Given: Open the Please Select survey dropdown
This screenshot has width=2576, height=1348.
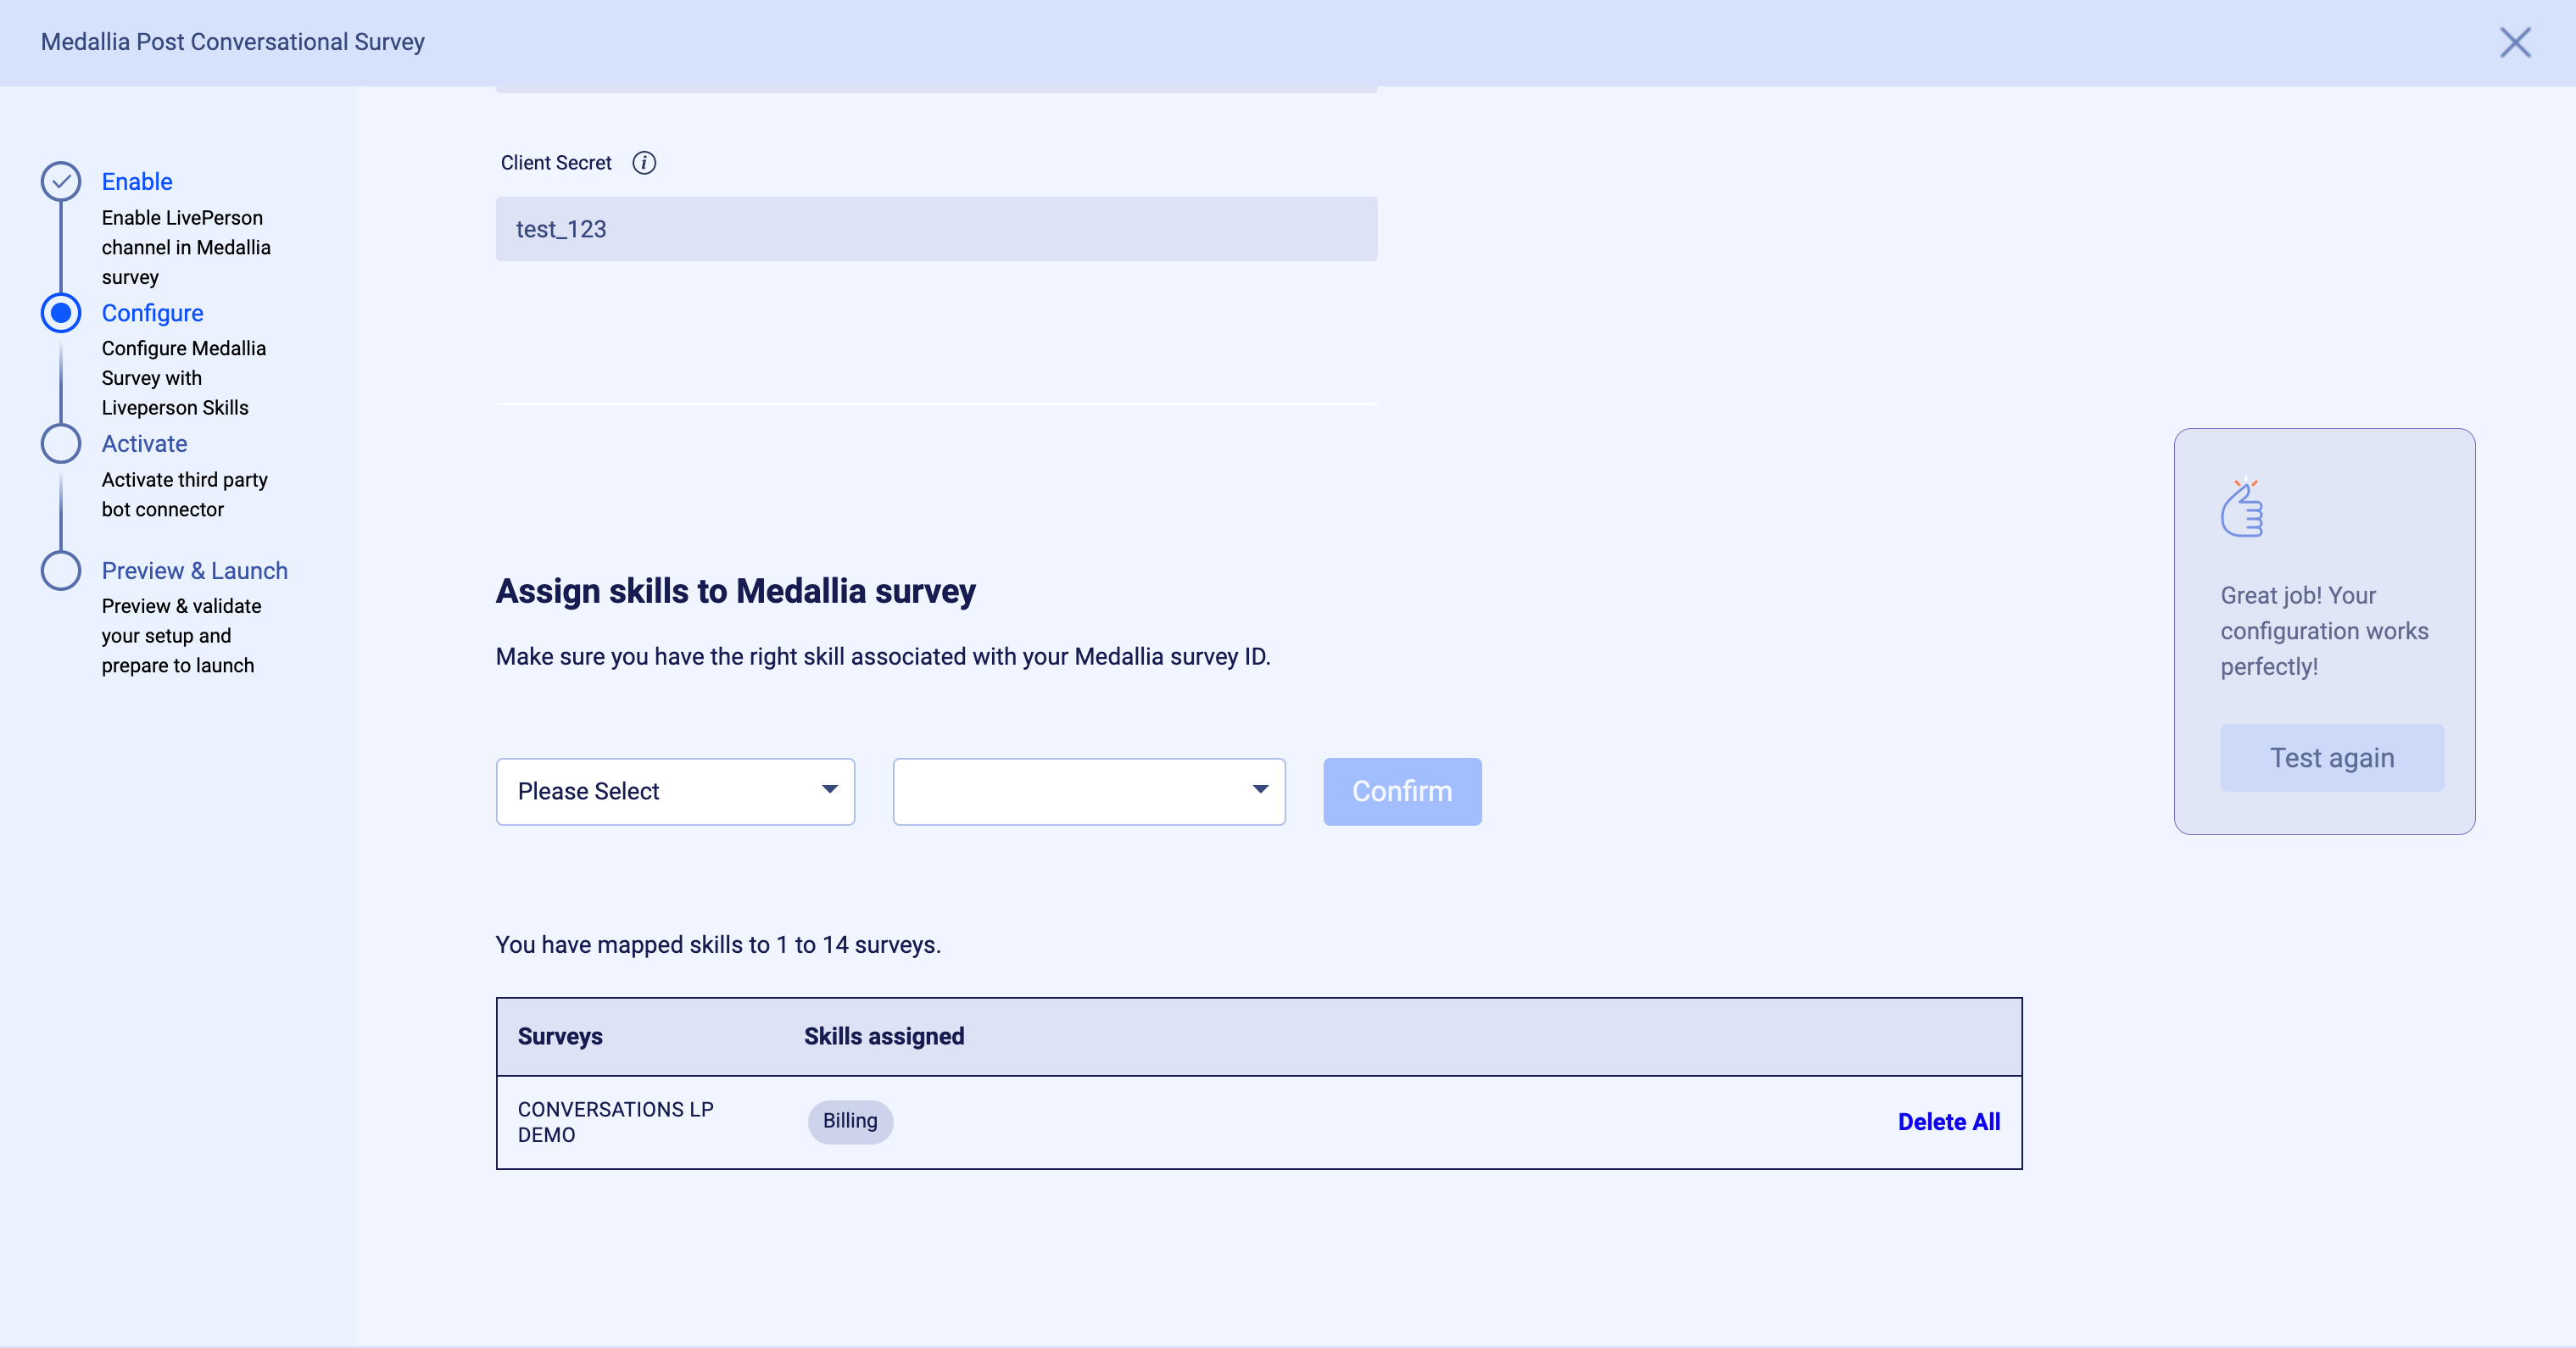Looking at the screenshot, I should pyautogui.click(x=675, y=791).
